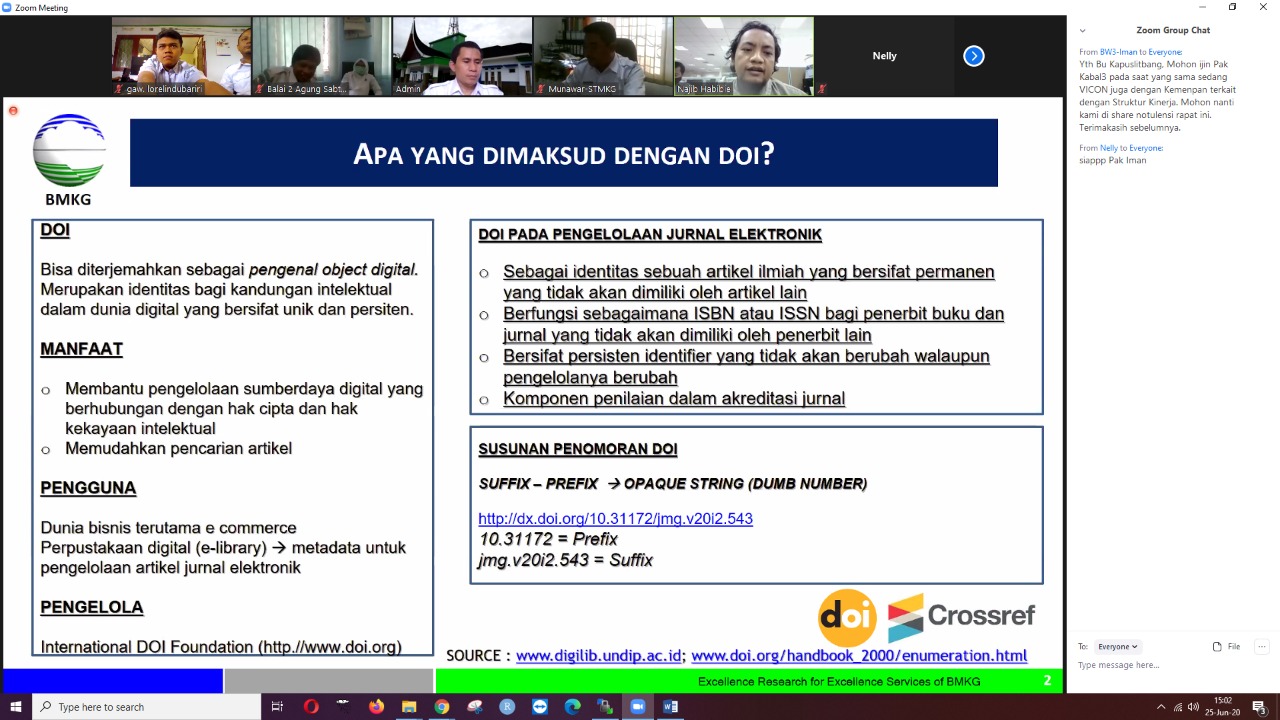Screen dimensions: 1280x720
Task: Select Najib Habibie's video thumbnail
Action: point(743,56)
